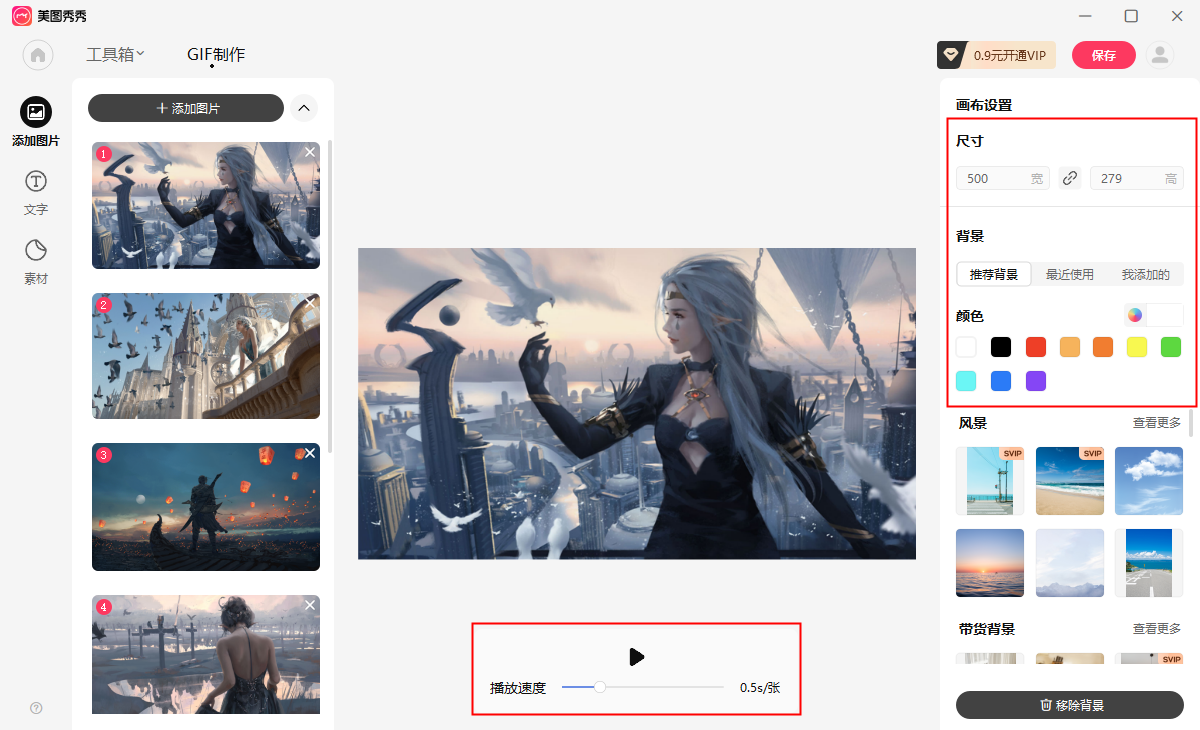
Task: Select image 2 thumbnail with castle birds
Action: pyautogui.click(x=206, y=356)
